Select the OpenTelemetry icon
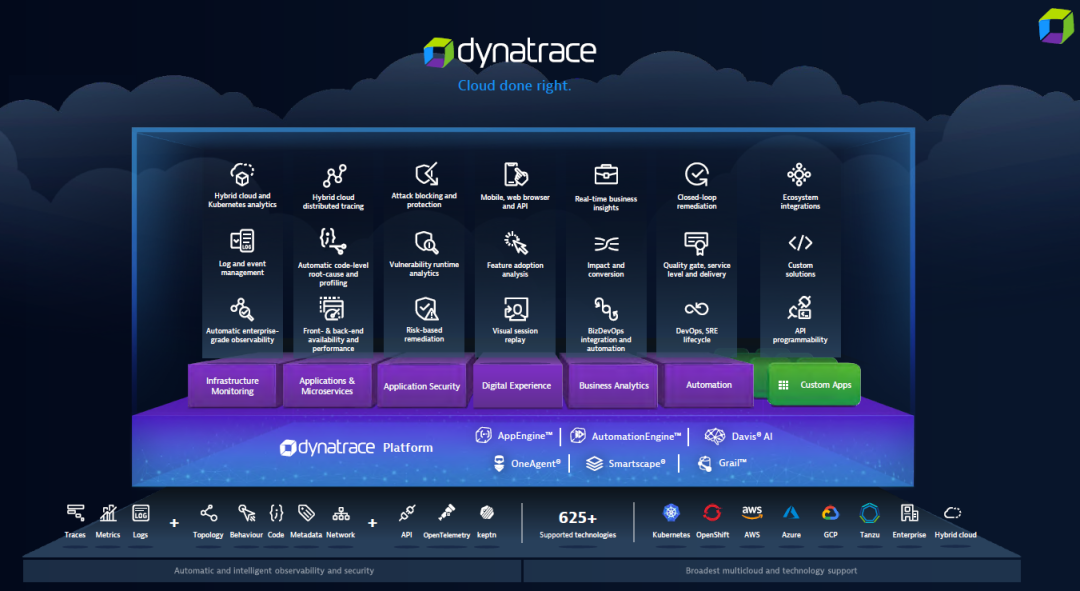1080x591 pixels. (x=446, y=513)
